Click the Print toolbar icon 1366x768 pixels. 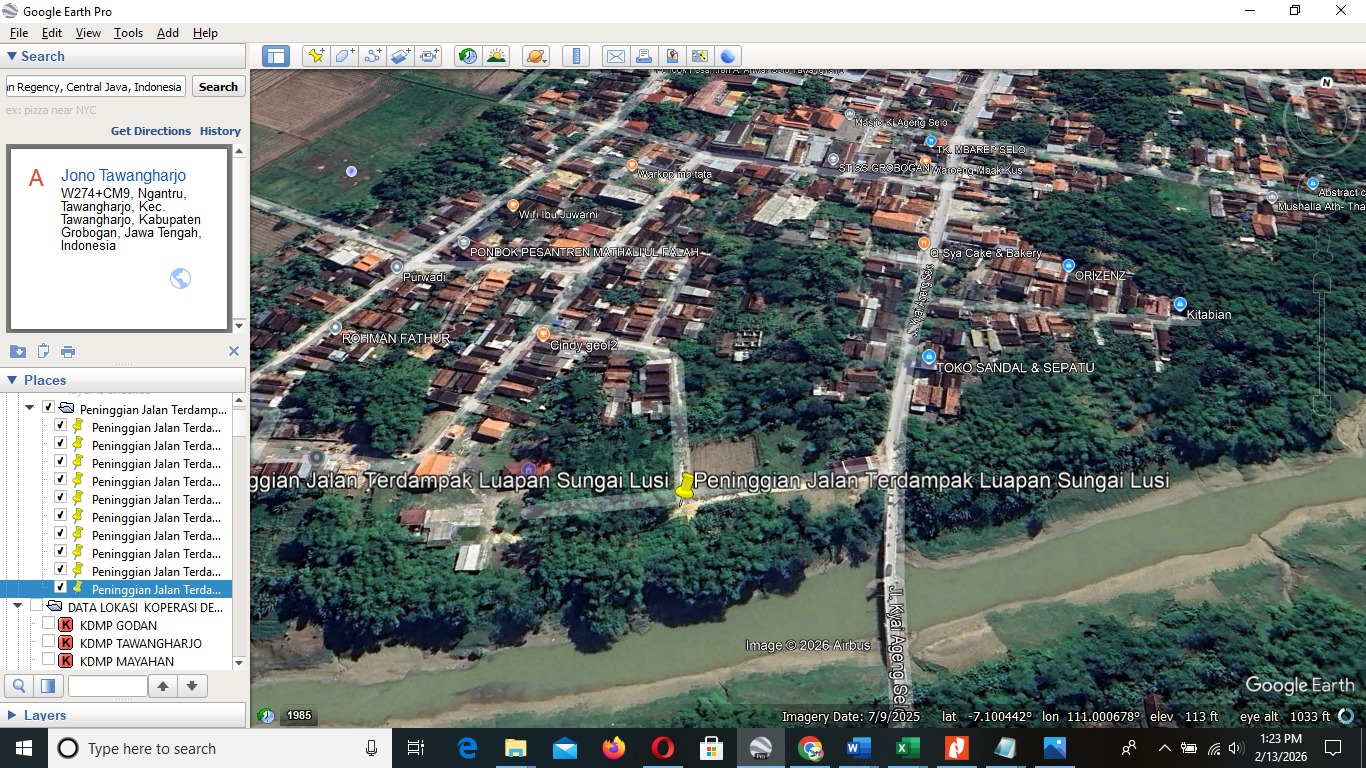[x=644, y=56]
